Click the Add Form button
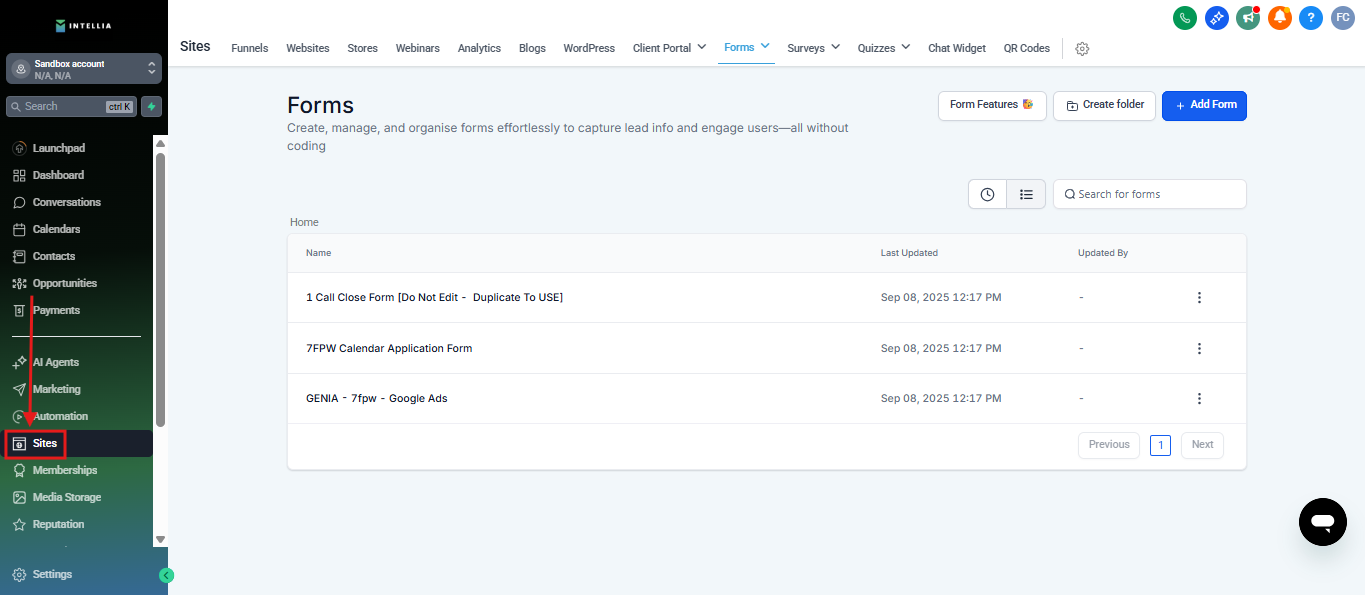 pyautogui.click(x=1204, y=105)
